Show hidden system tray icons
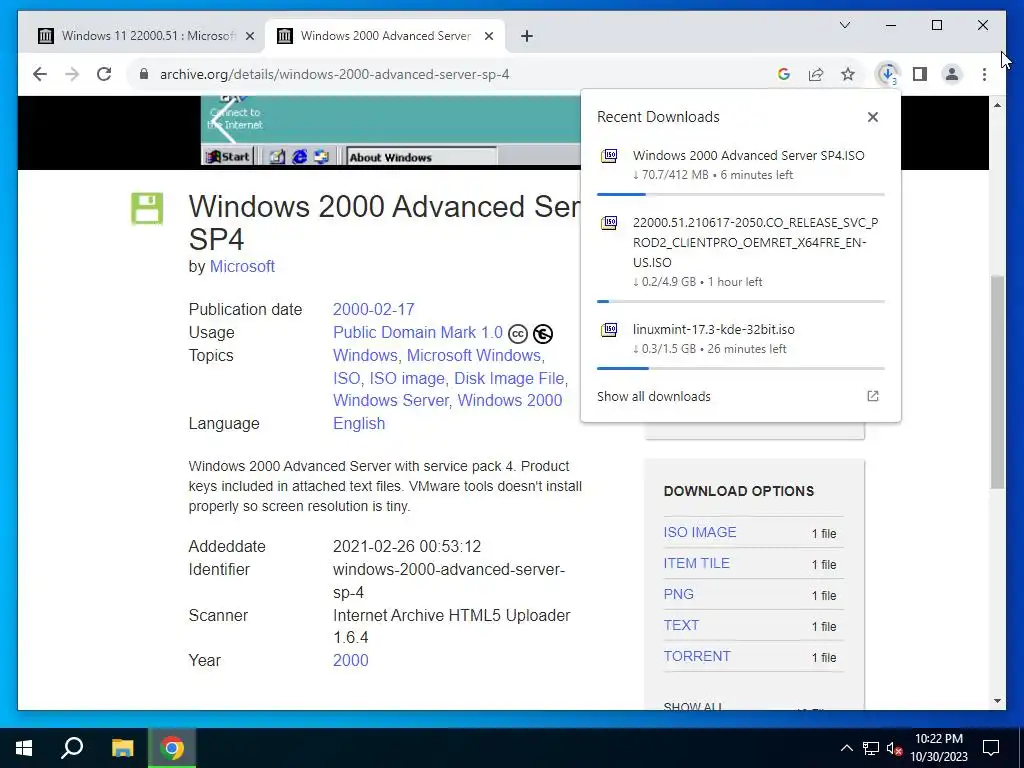The width and height of the screenshot is (1024, 768). pyautogui.click(x=846, y=748)
